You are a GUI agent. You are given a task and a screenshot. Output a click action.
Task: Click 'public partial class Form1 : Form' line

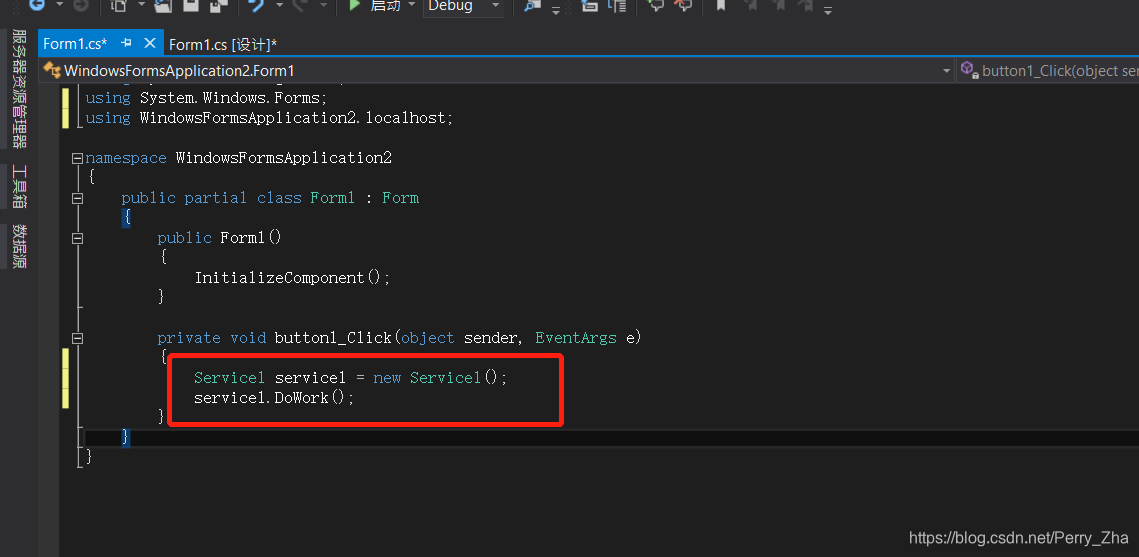point(269,198)
